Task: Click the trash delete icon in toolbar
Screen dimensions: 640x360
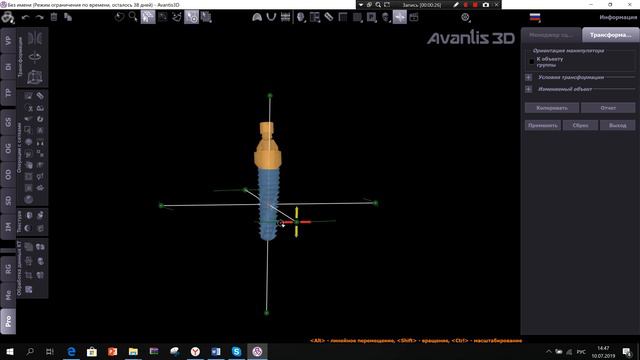Action: click(x=54, y=17)
